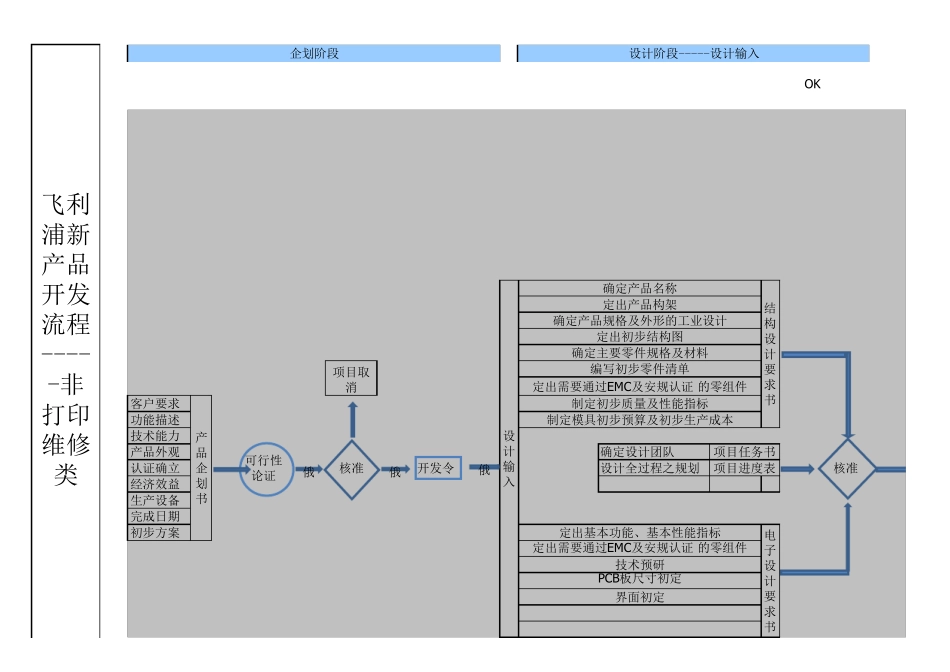Image resolution: width=950 pixels, height=672 pixels.
Task: Click the 核准 diamond after 项目进度表
Action: tap(847, 469)
